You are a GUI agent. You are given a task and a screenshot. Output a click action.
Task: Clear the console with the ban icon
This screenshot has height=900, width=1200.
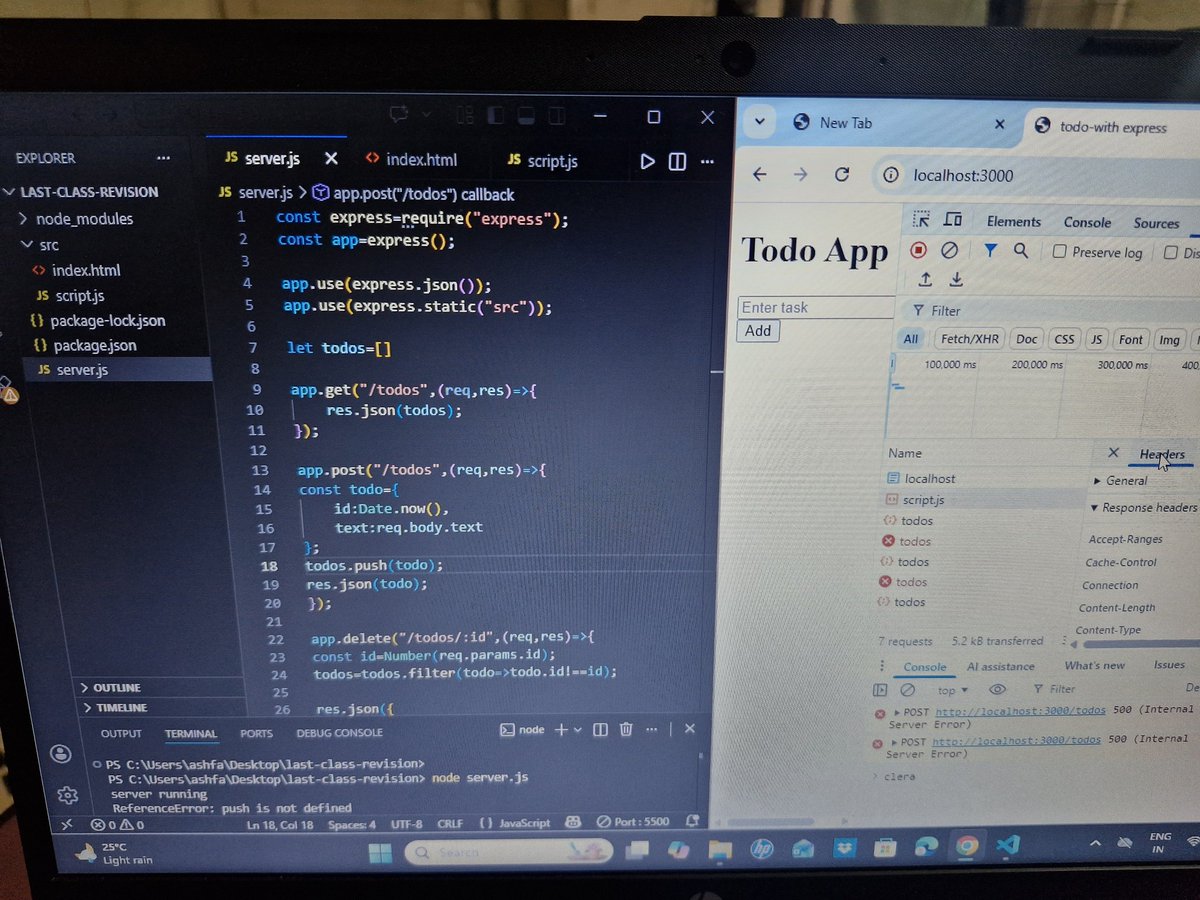click(x=907, y=690)
